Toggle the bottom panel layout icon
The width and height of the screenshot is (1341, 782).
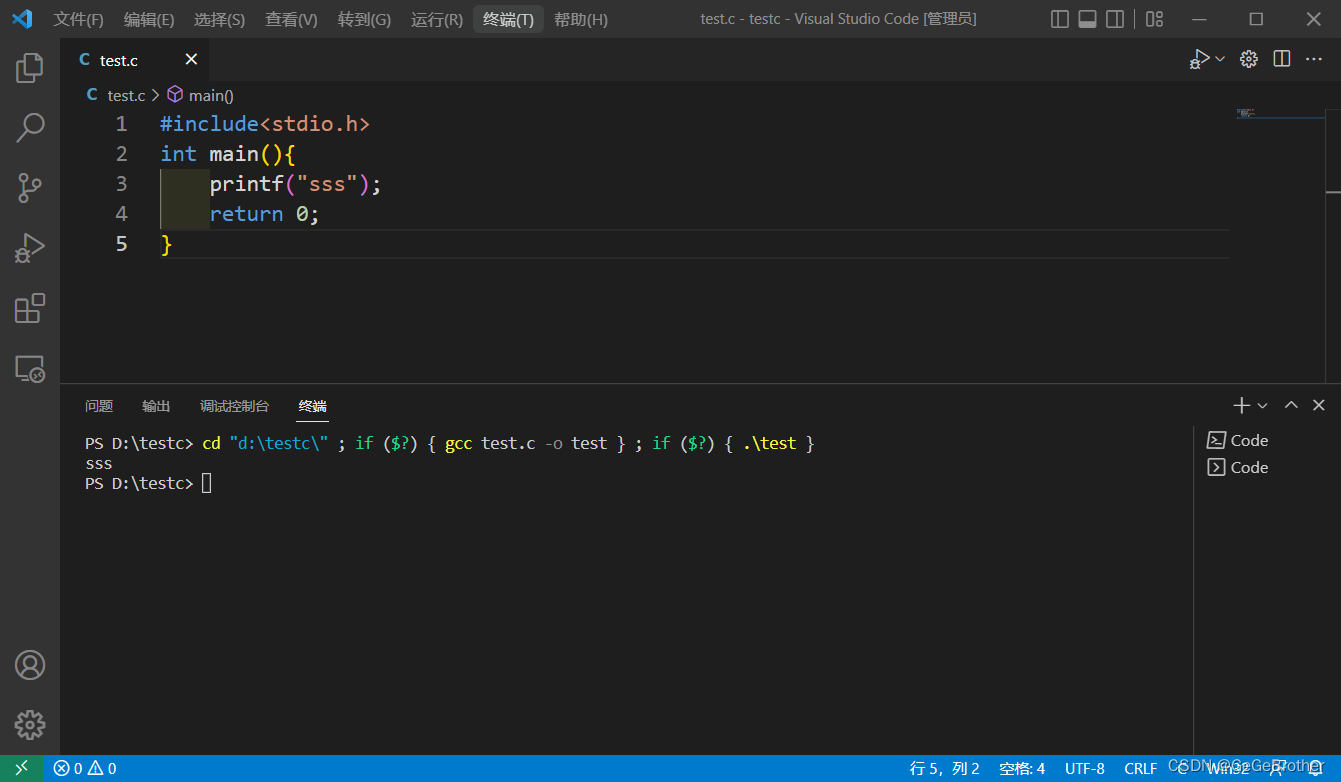pos(1088,19)
